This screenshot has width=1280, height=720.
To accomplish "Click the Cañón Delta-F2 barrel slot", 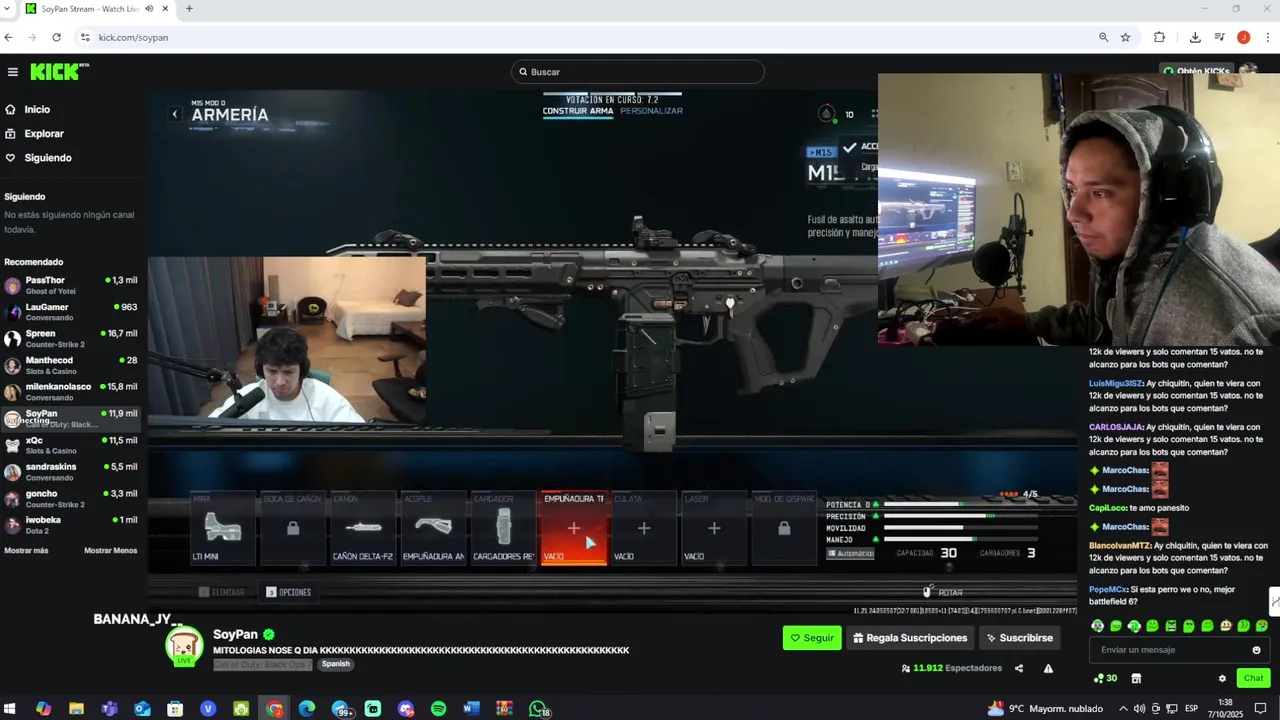I will tap(363, 528).
